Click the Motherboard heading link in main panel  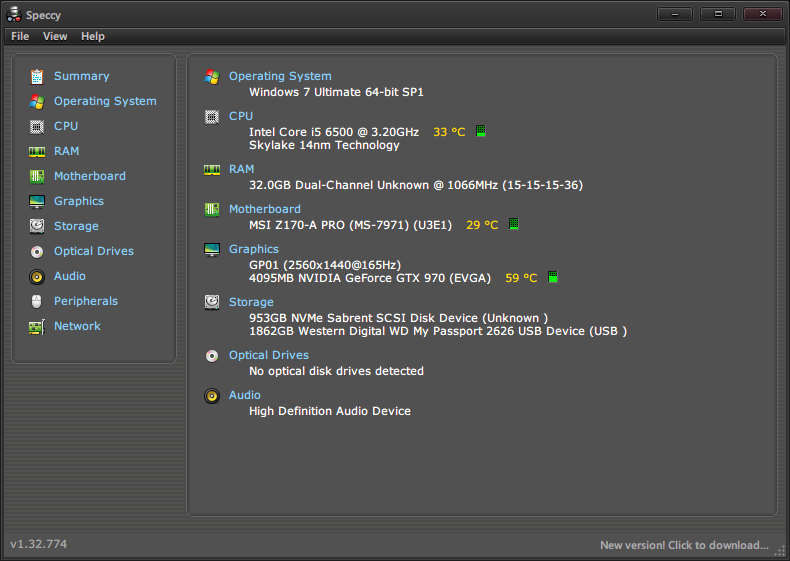(265, 209)
